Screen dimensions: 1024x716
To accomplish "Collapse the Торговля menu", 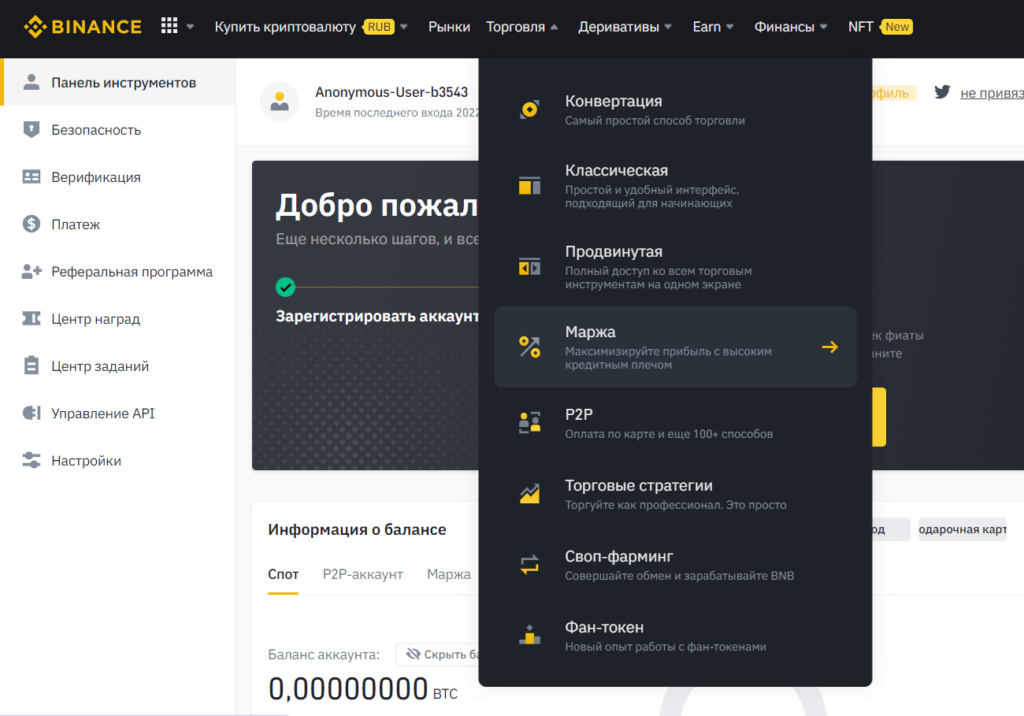I will pos(522,27).
